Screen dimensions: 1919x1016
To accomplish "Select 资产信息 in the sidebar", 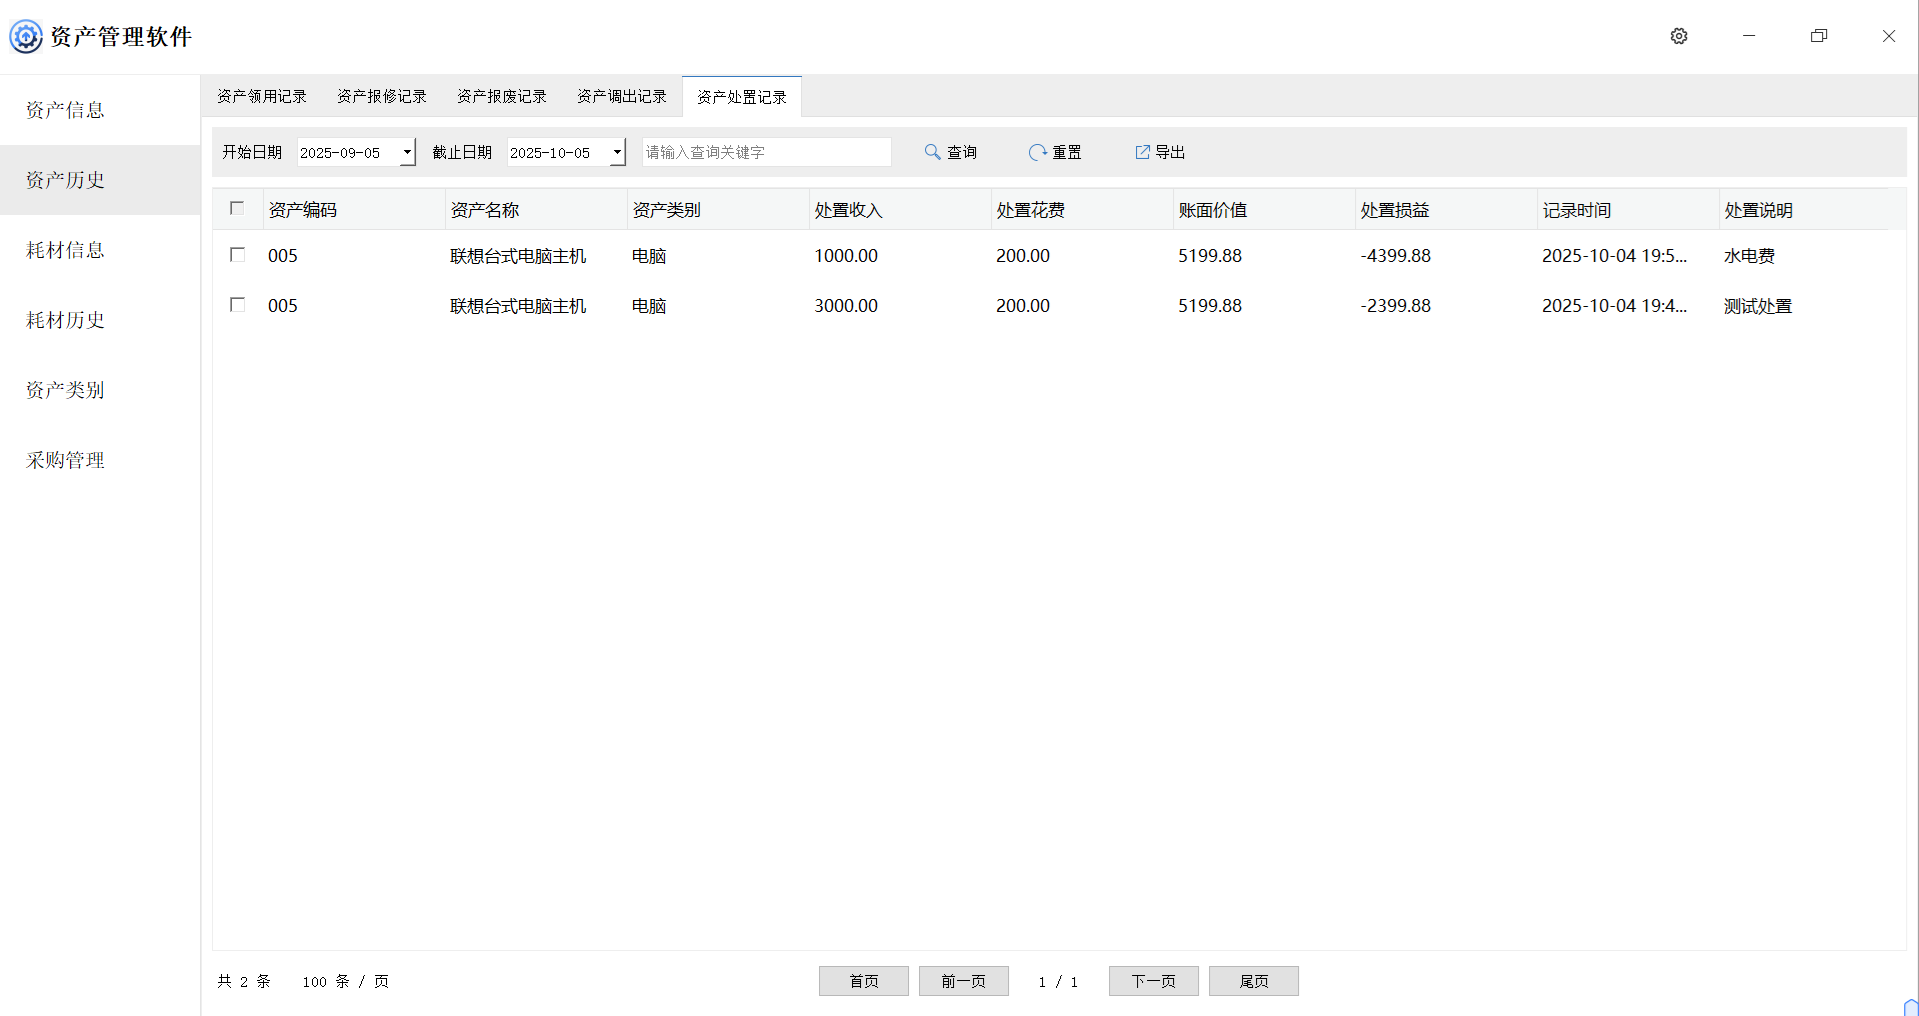I will point(64,110).
